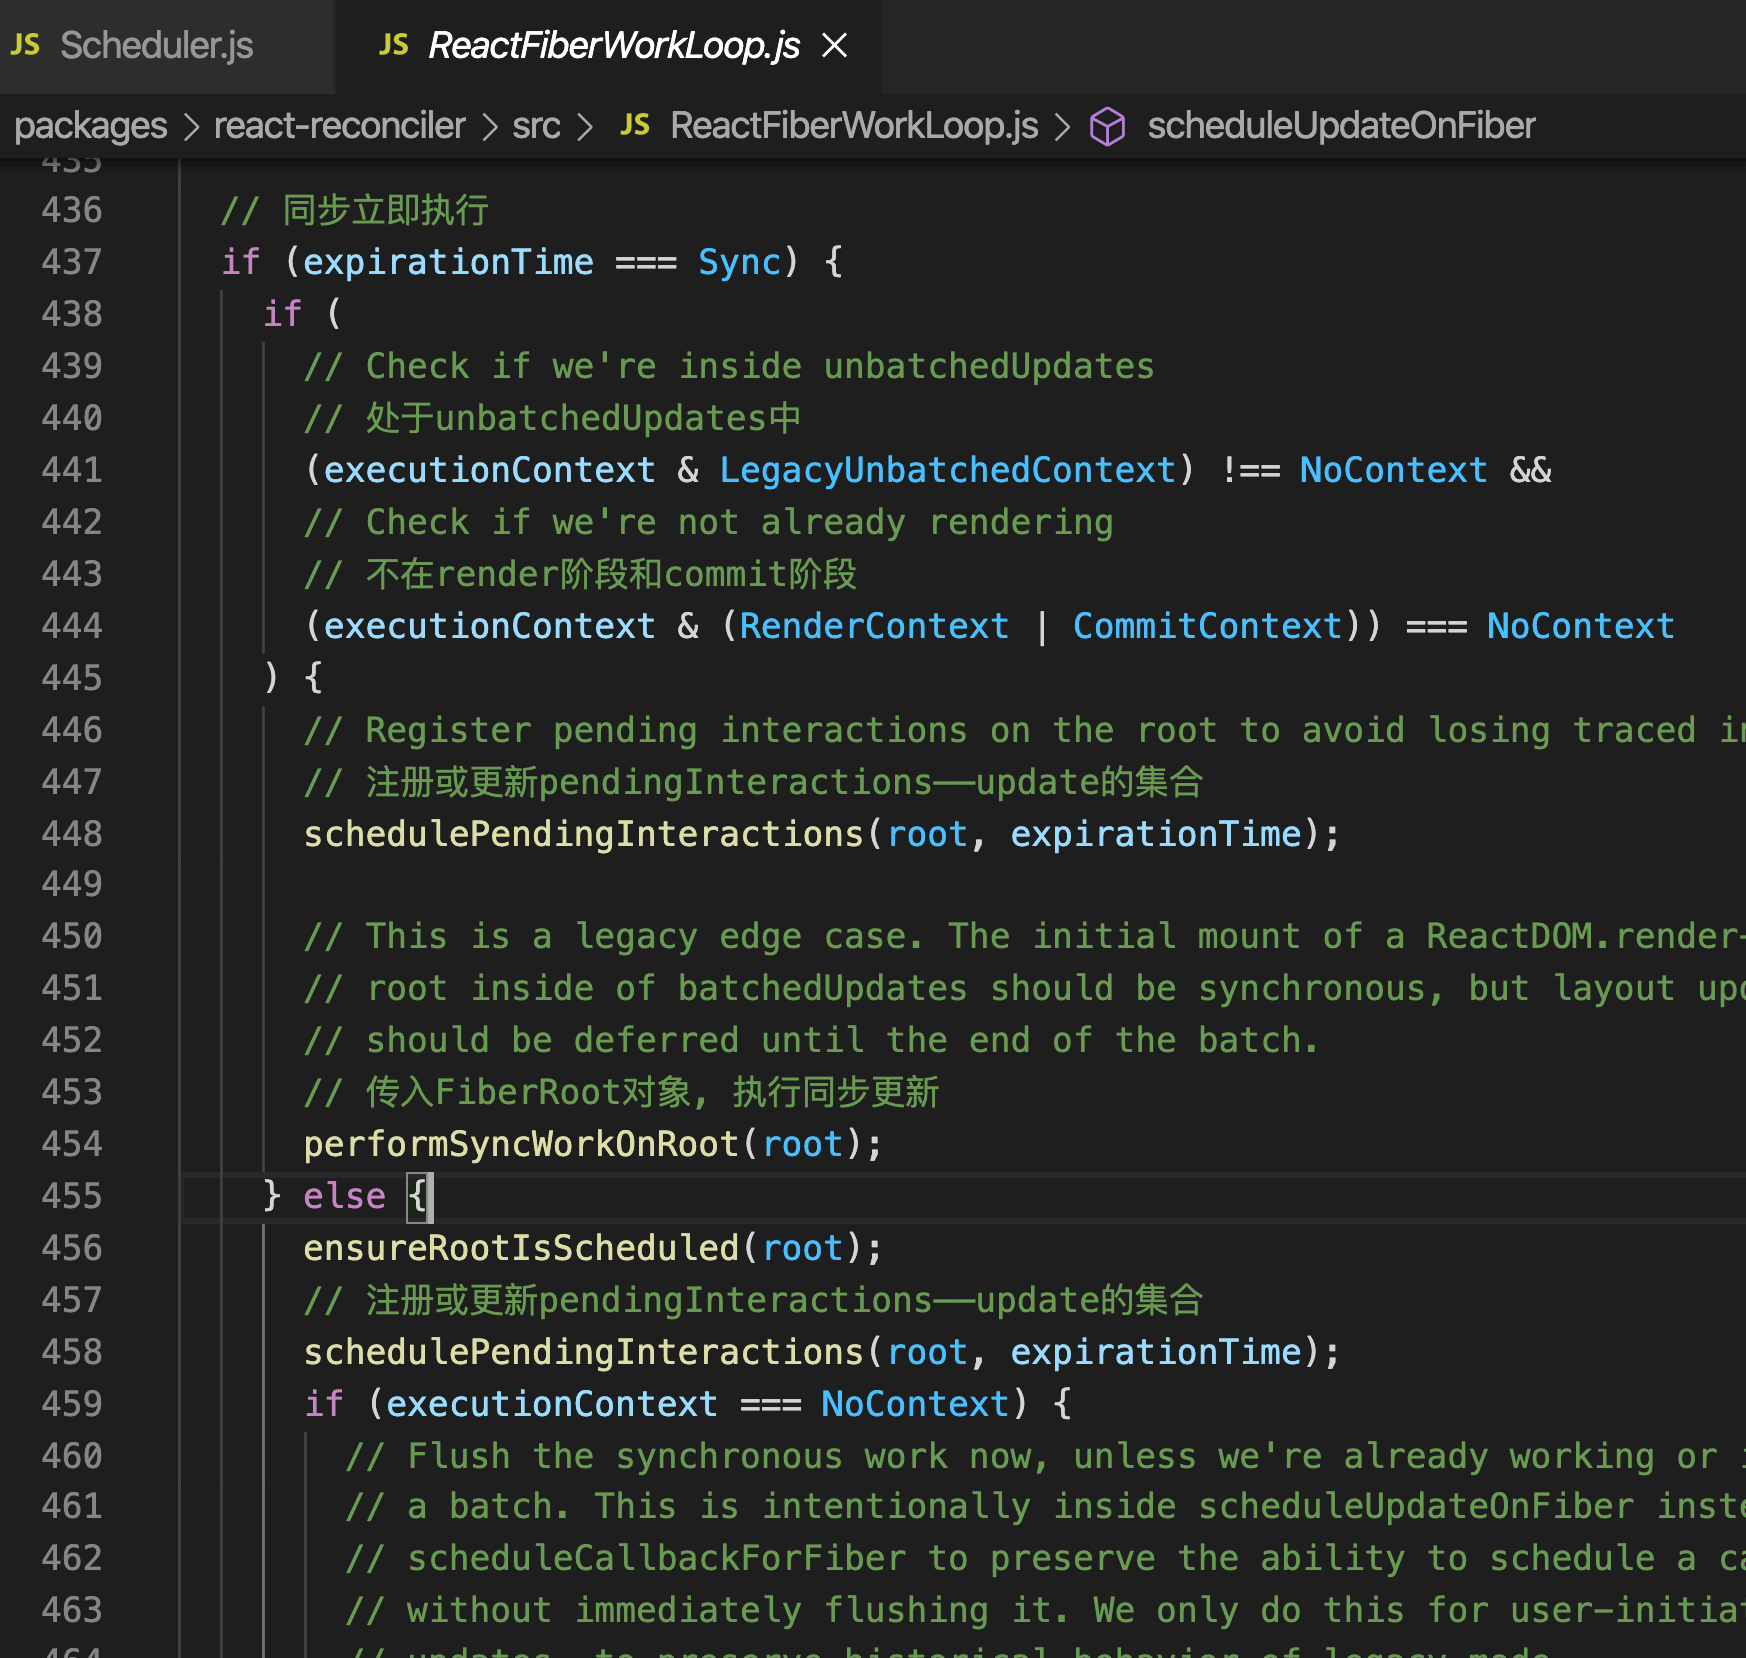Screen dimensions: 1746x1658
Task: Click NoContext on line 441
Action: [1393, 470]
